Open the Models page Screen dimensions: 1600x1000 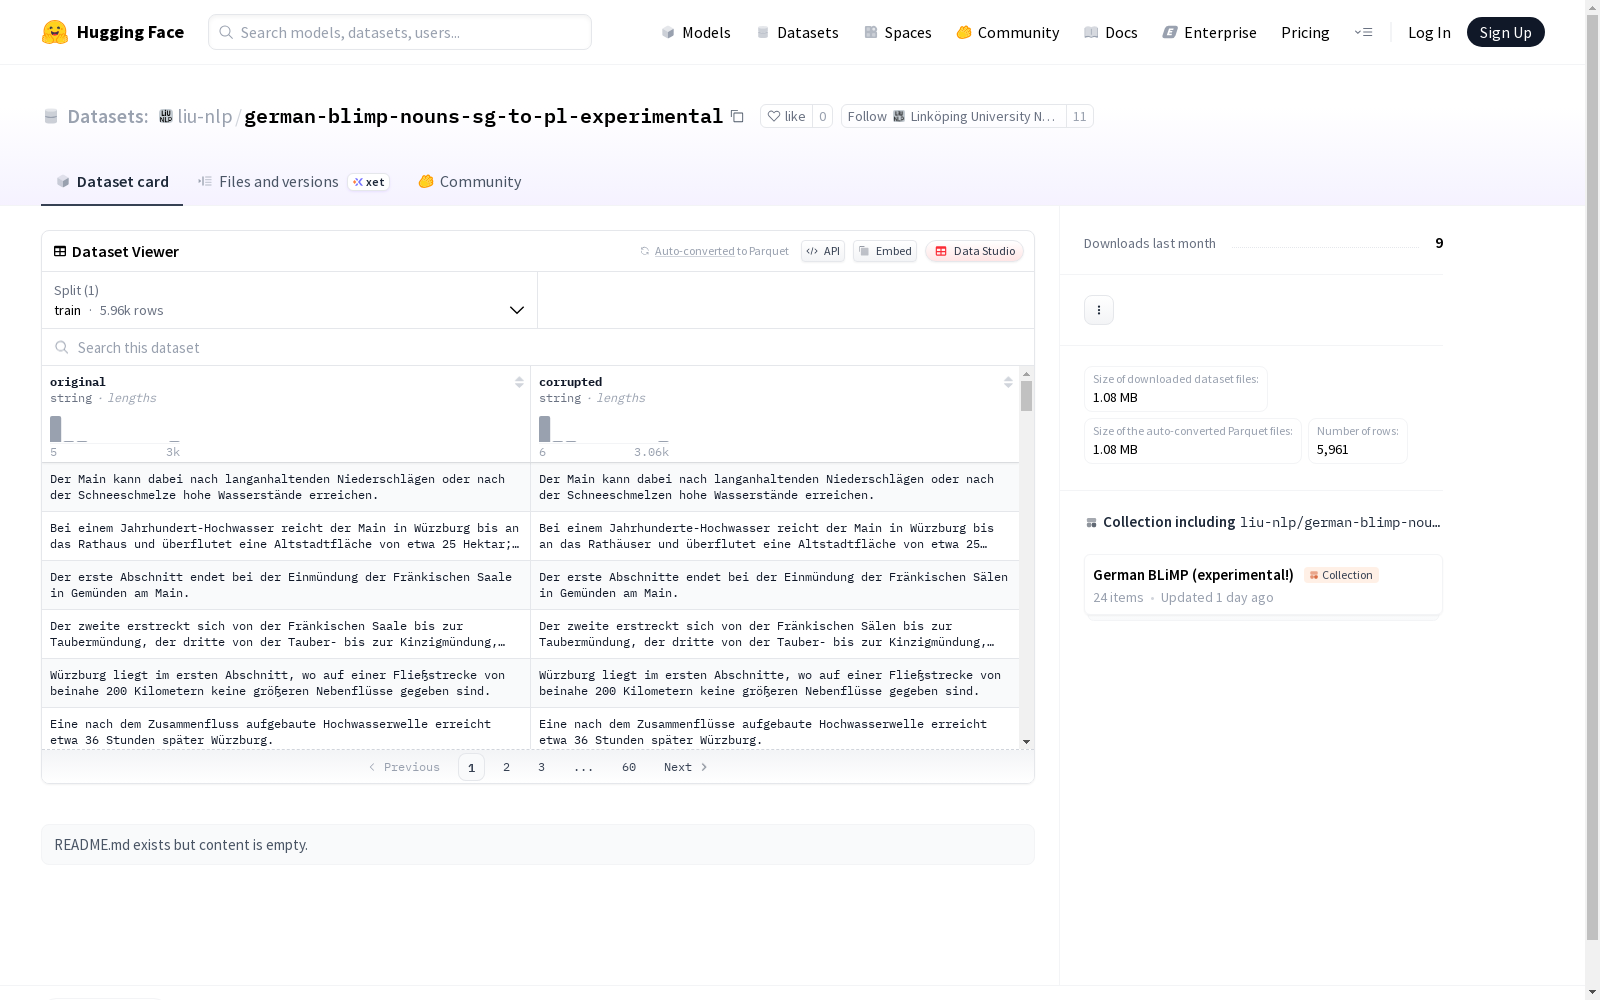pos(696,32)
